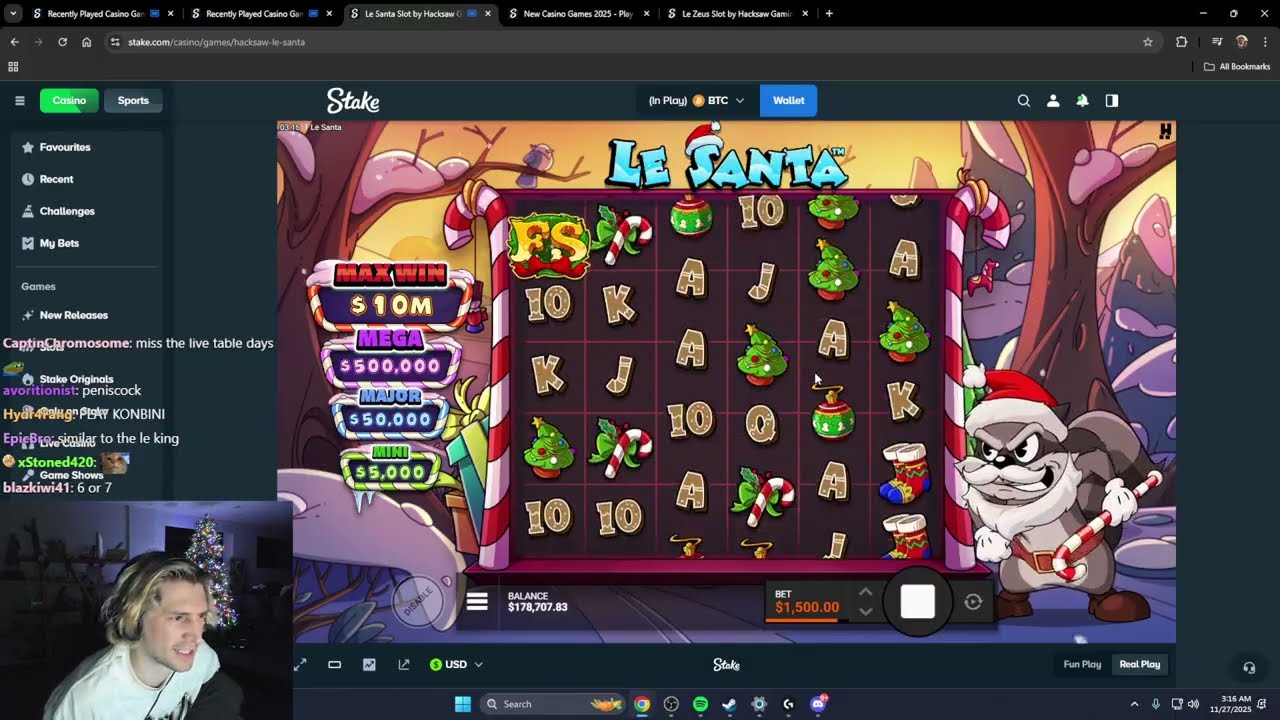The image size is (1280, 720).
Task: Open live support headset icon
Action: [1249, 667]
